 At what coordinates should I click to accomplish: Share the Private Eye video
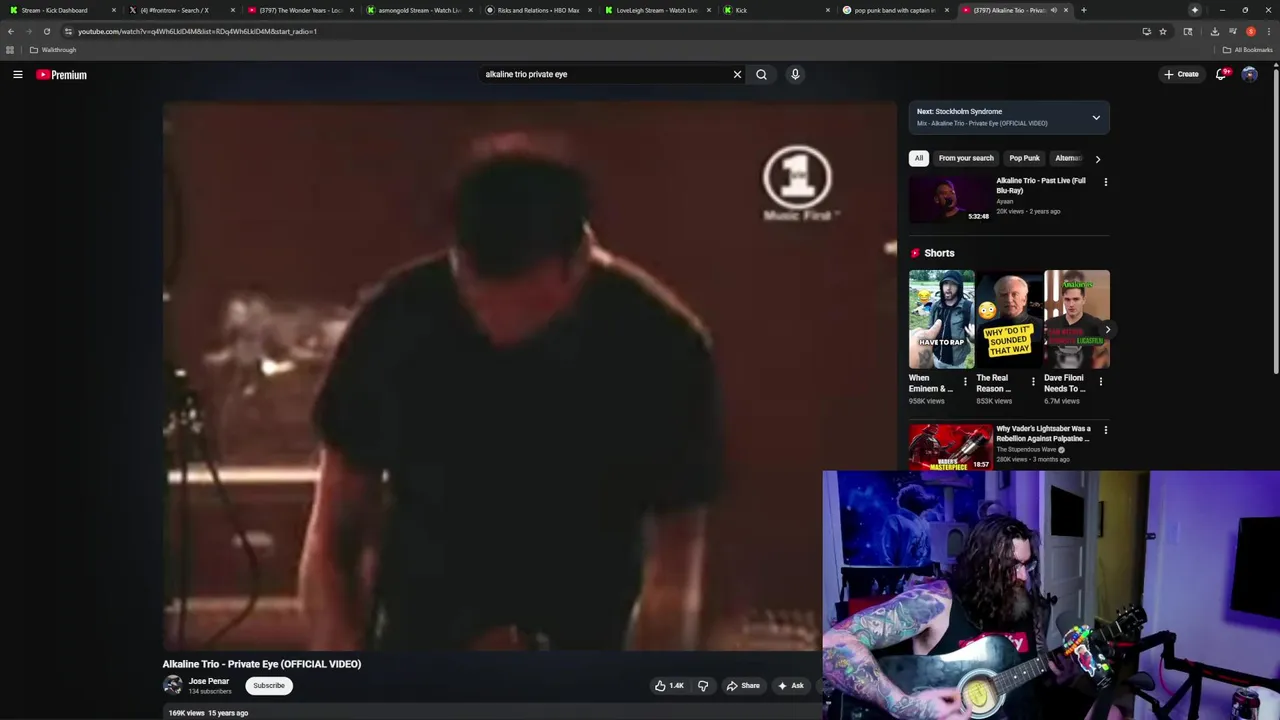(x=743, y=686)
